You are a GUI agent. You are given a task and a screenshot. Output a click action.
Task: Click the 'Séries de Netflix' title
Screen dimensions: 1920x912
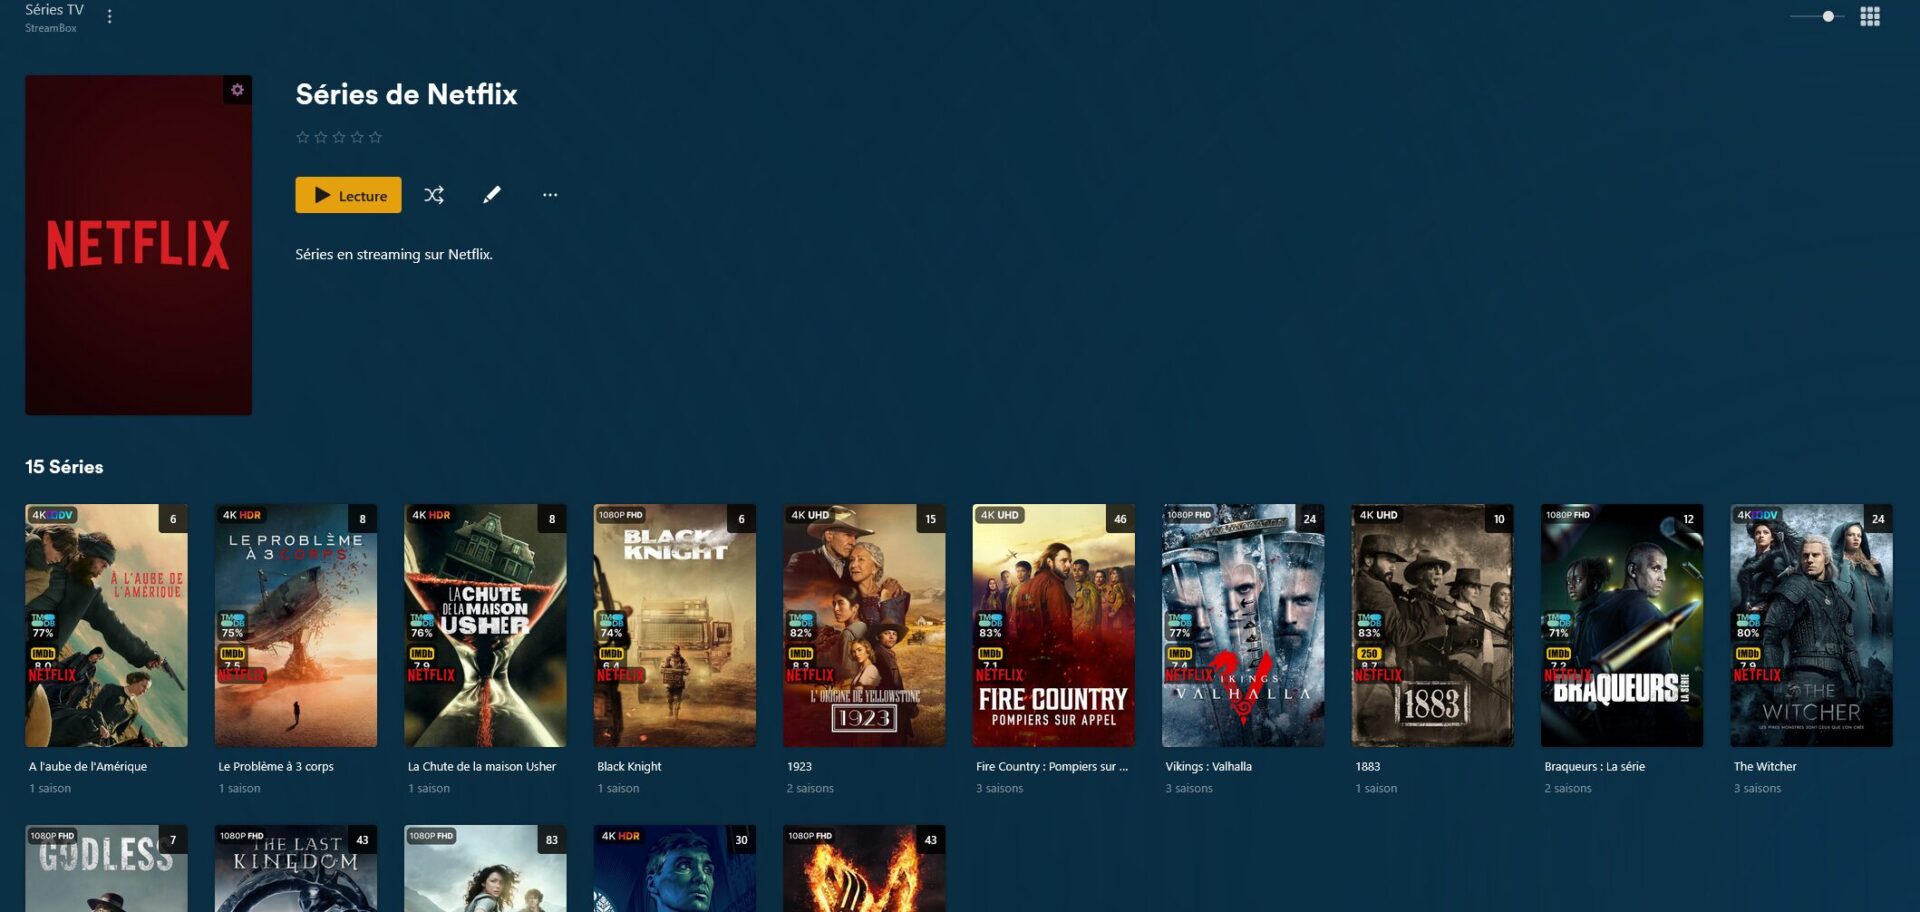click(x=406, y=94)
